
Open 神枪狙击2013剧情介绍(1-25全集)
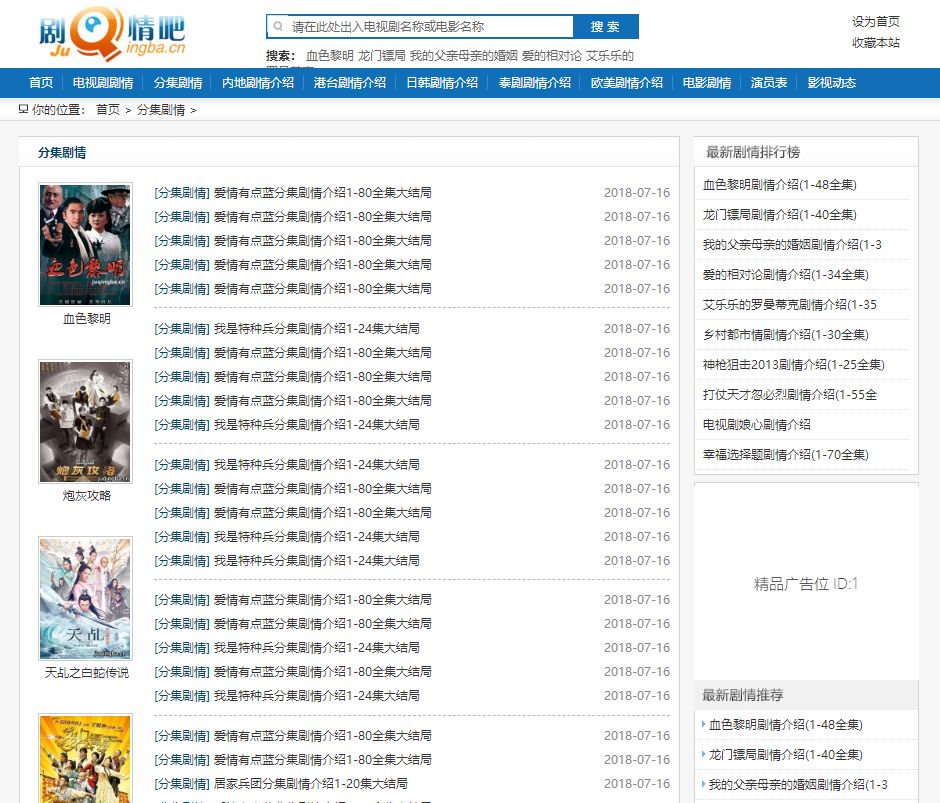(794, 365)
